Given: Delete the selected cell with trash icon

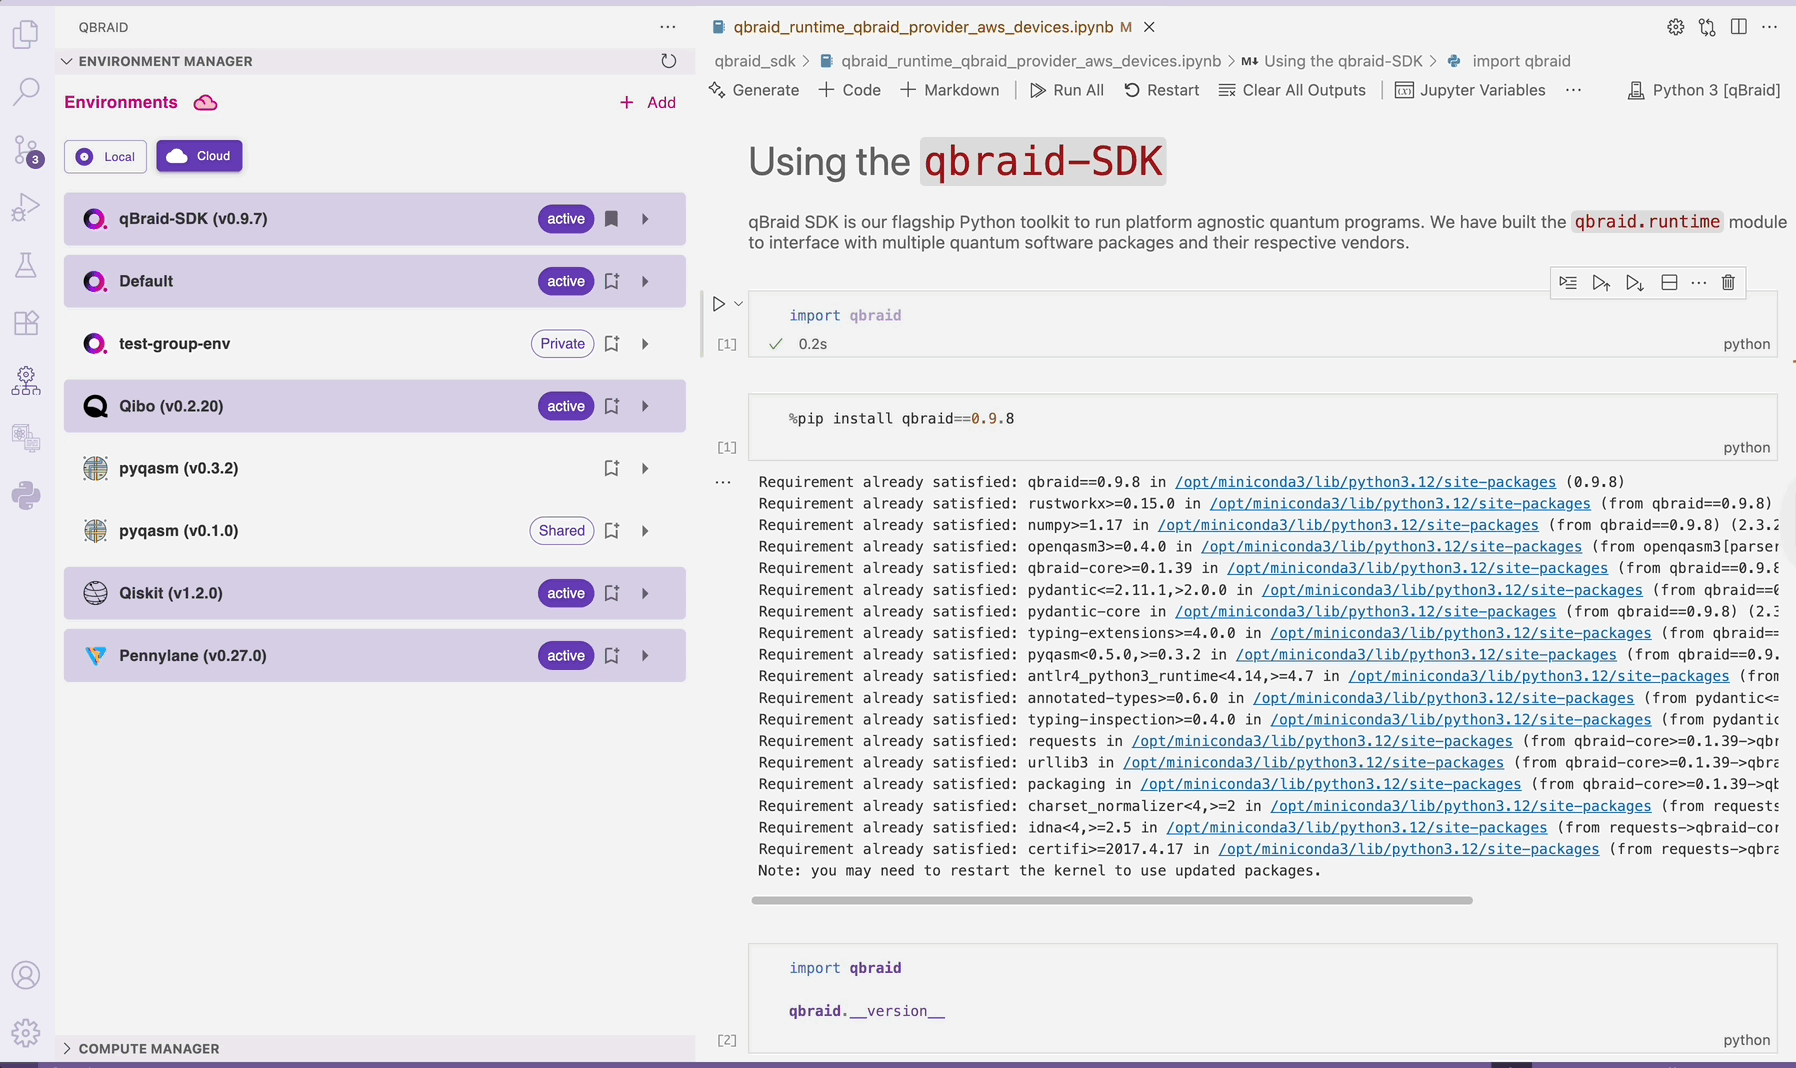Looking at the screenshot, I should point(1728,283).
